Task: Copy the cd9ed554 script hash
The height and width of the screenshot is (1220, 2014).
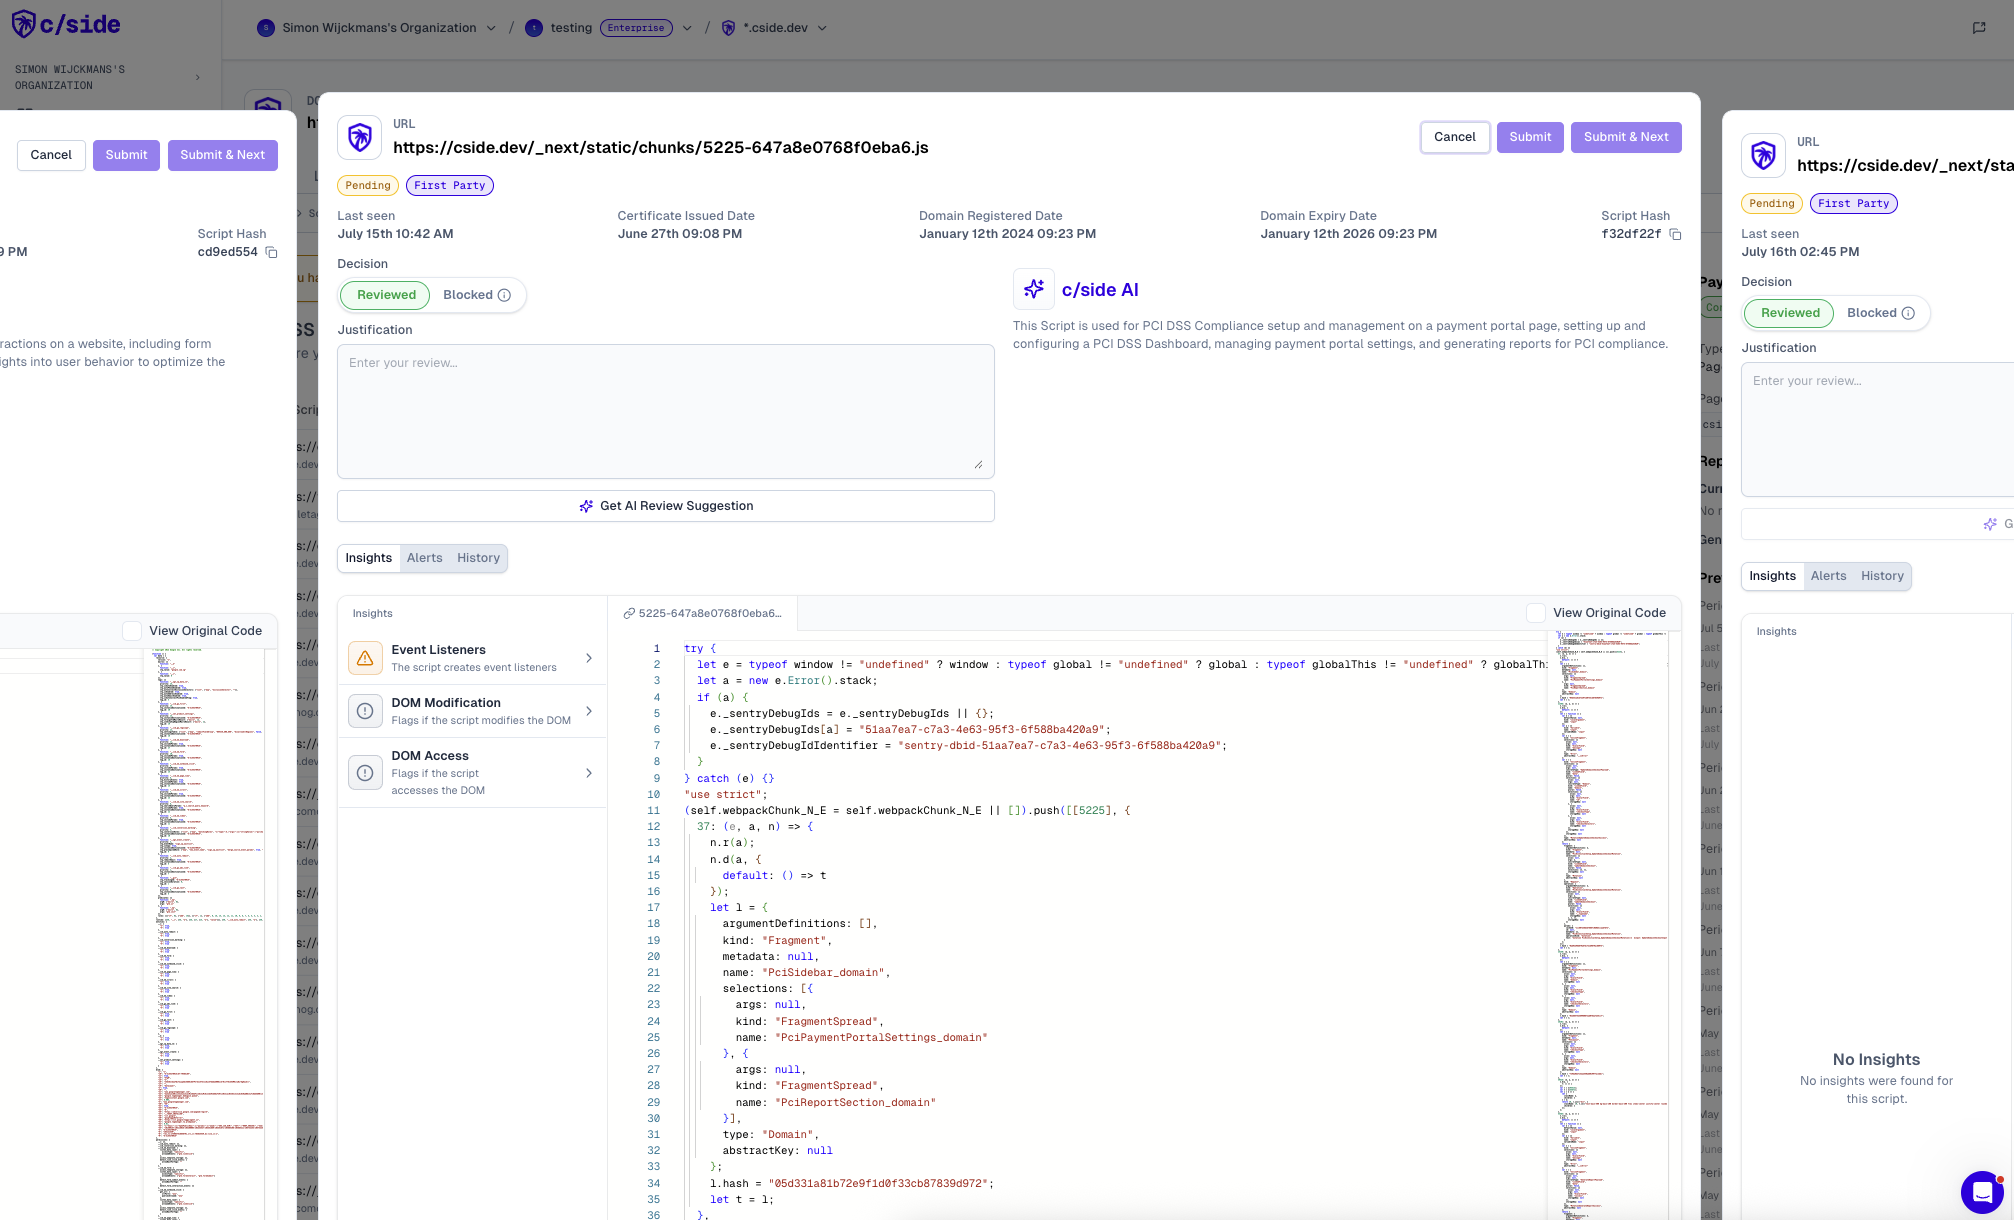Action: (271, 252)
